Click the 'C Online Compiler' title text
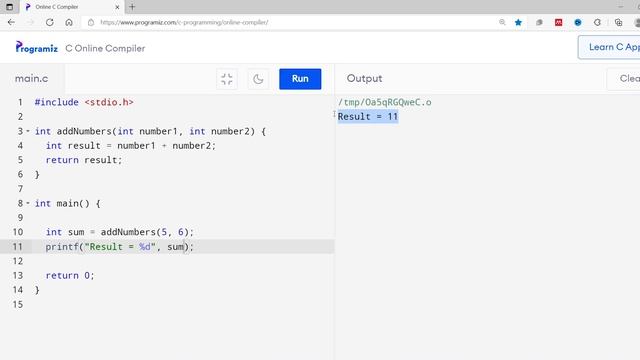This screenshot has height=360, width=640. coord(105,48)
